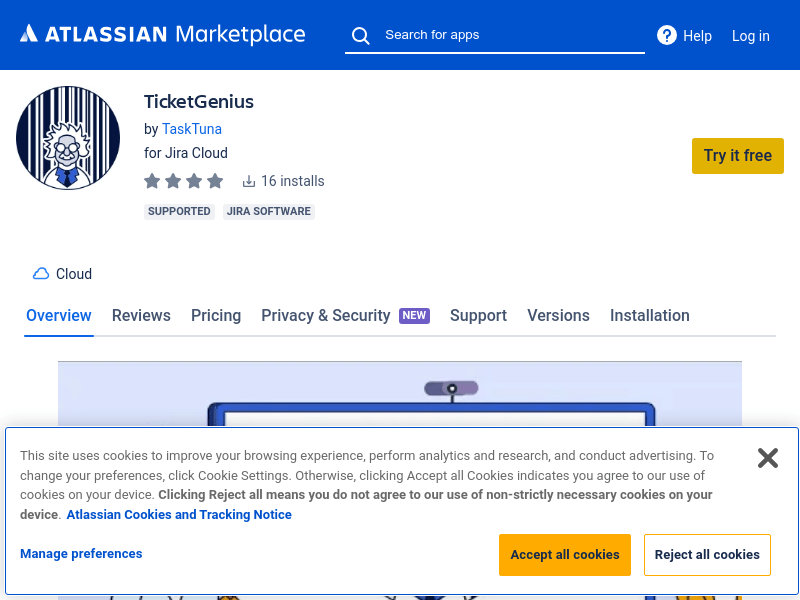The height and width of the screenshot is (600, 800).
Task: Click the JIRA SOFTWARE badge
Action: click(269, 211)
